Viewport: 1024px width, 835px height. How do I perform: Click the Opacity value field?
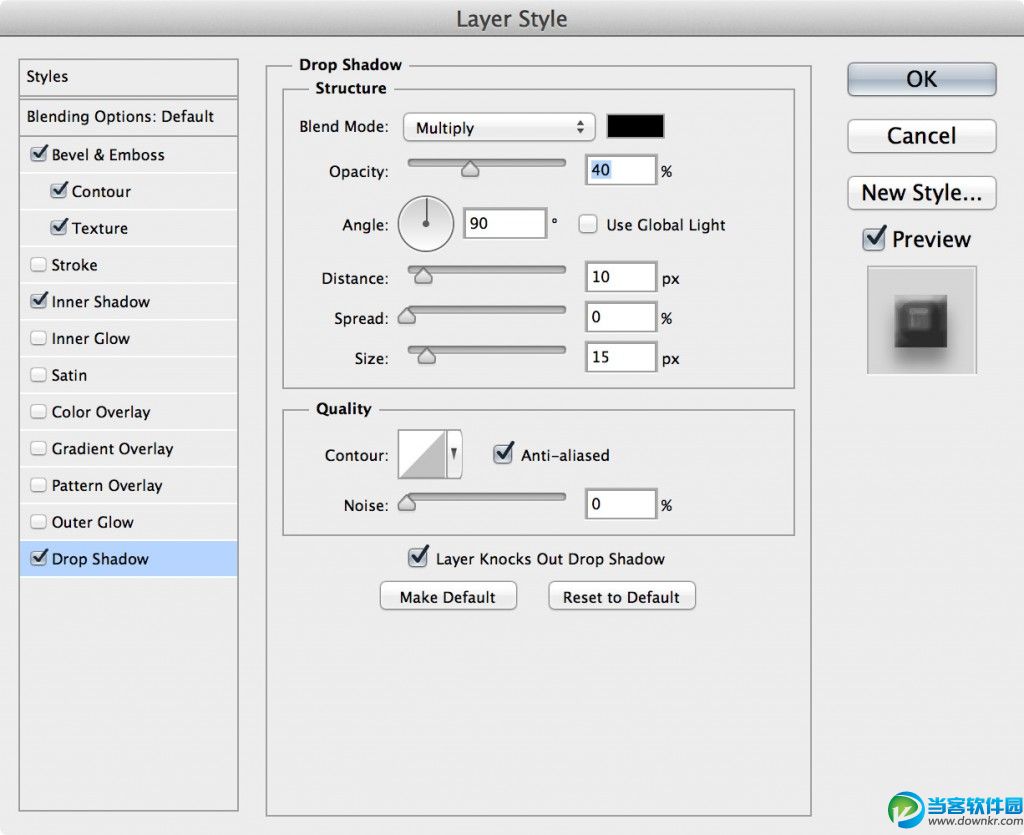point(620,170)
